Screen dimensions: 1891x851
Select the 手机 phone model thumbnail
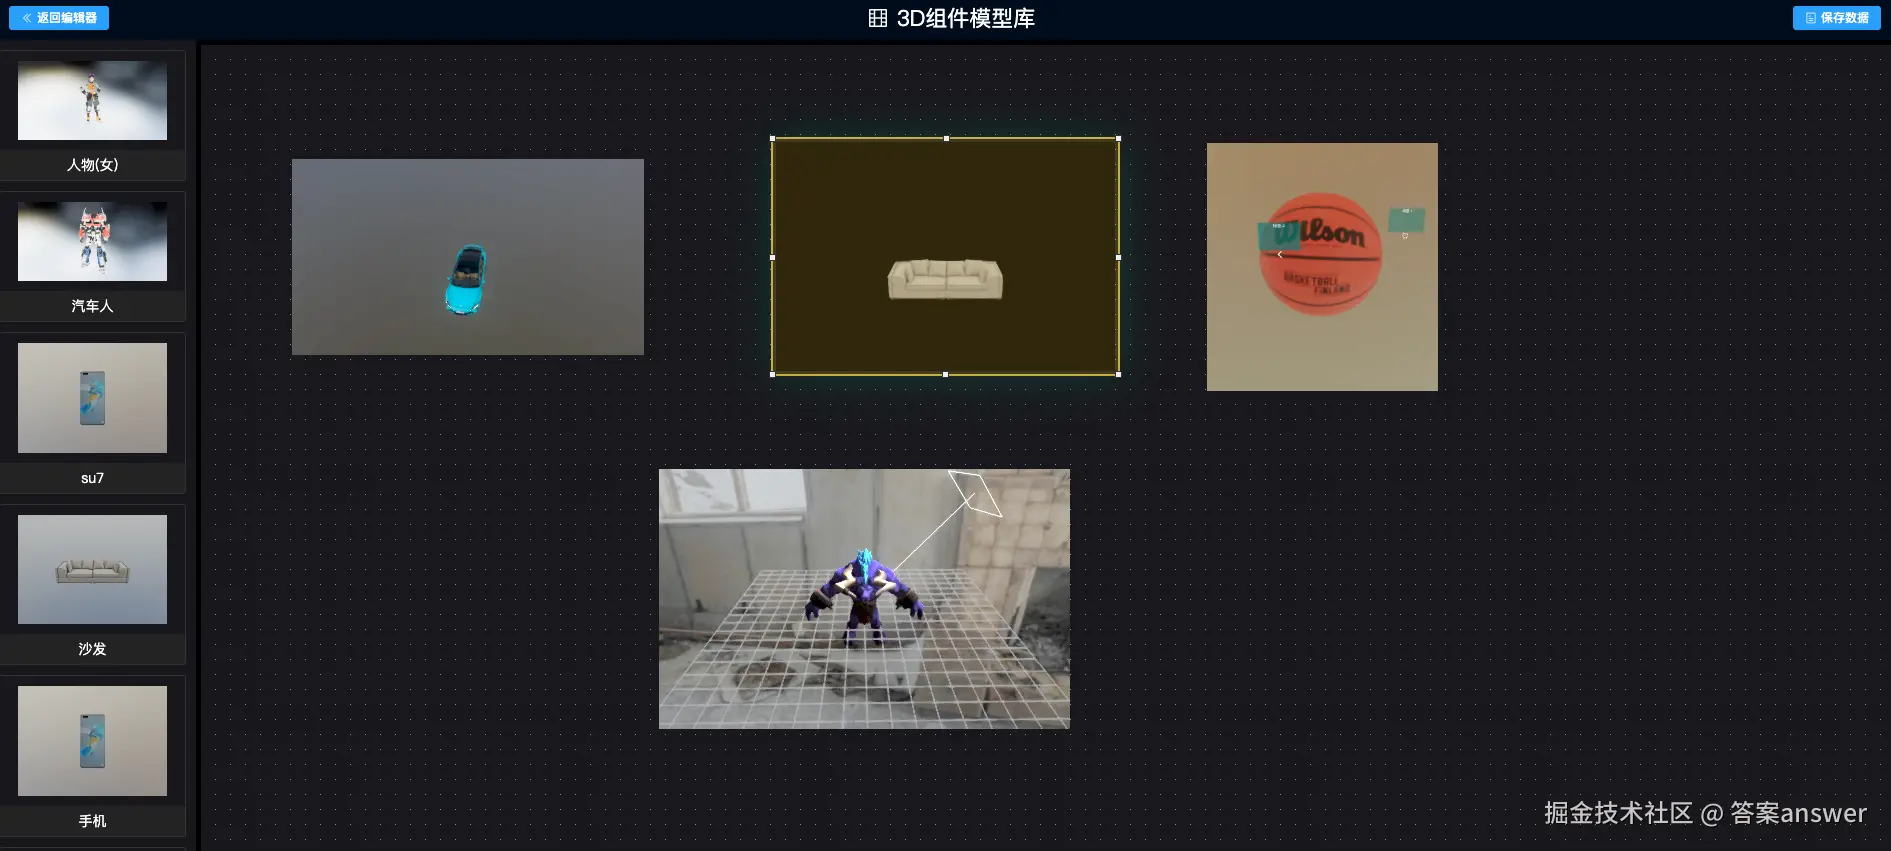[92, 741]
